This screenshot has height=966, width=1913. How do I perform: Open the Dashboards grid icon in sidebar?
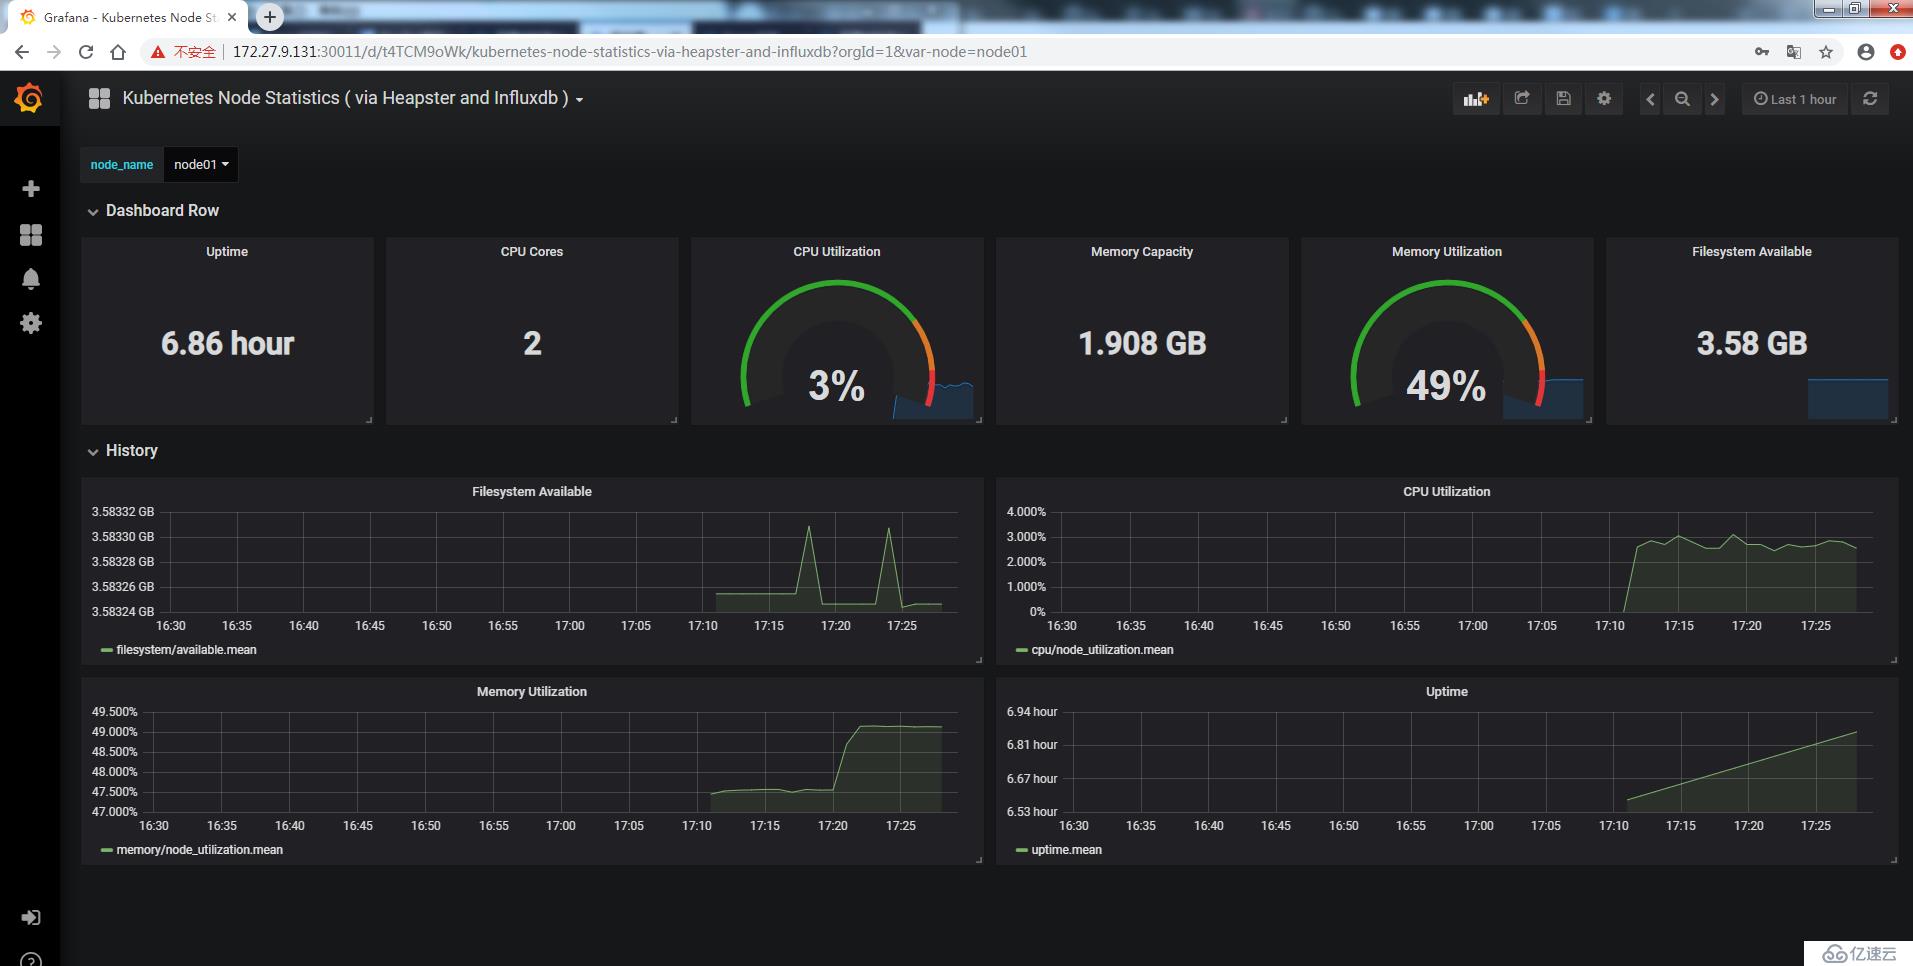click(31, 234)
